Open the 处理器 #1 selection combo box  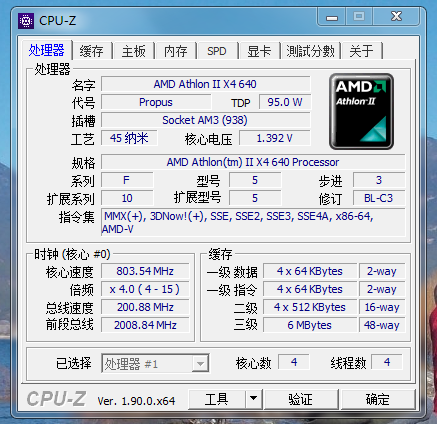tap(155, 363)
